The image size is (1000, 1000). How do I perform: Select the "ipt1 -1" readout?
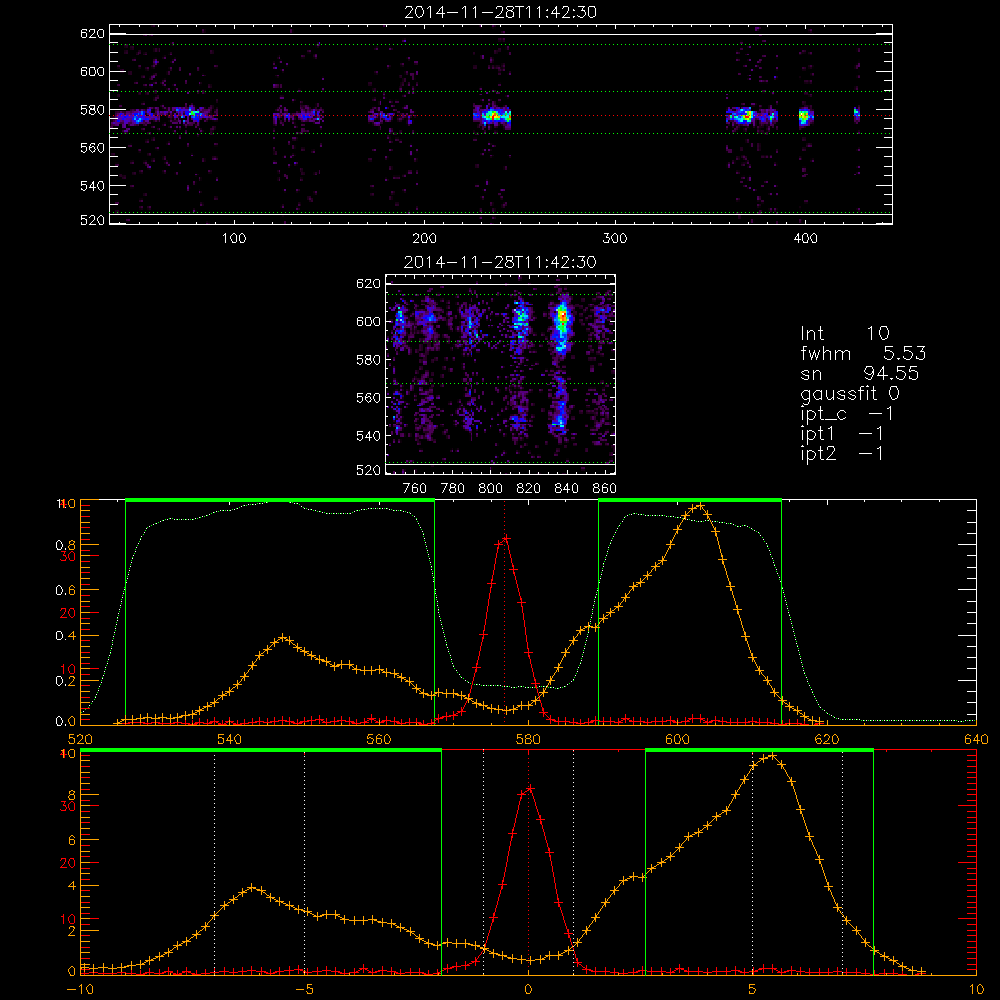click(842, 434)
